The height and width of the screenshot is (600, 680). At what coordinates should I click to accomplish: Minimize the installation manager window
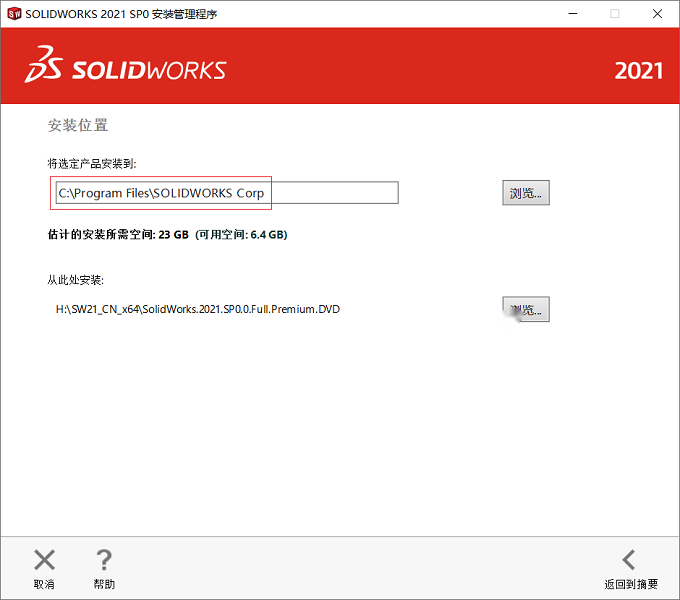point(573,14)
